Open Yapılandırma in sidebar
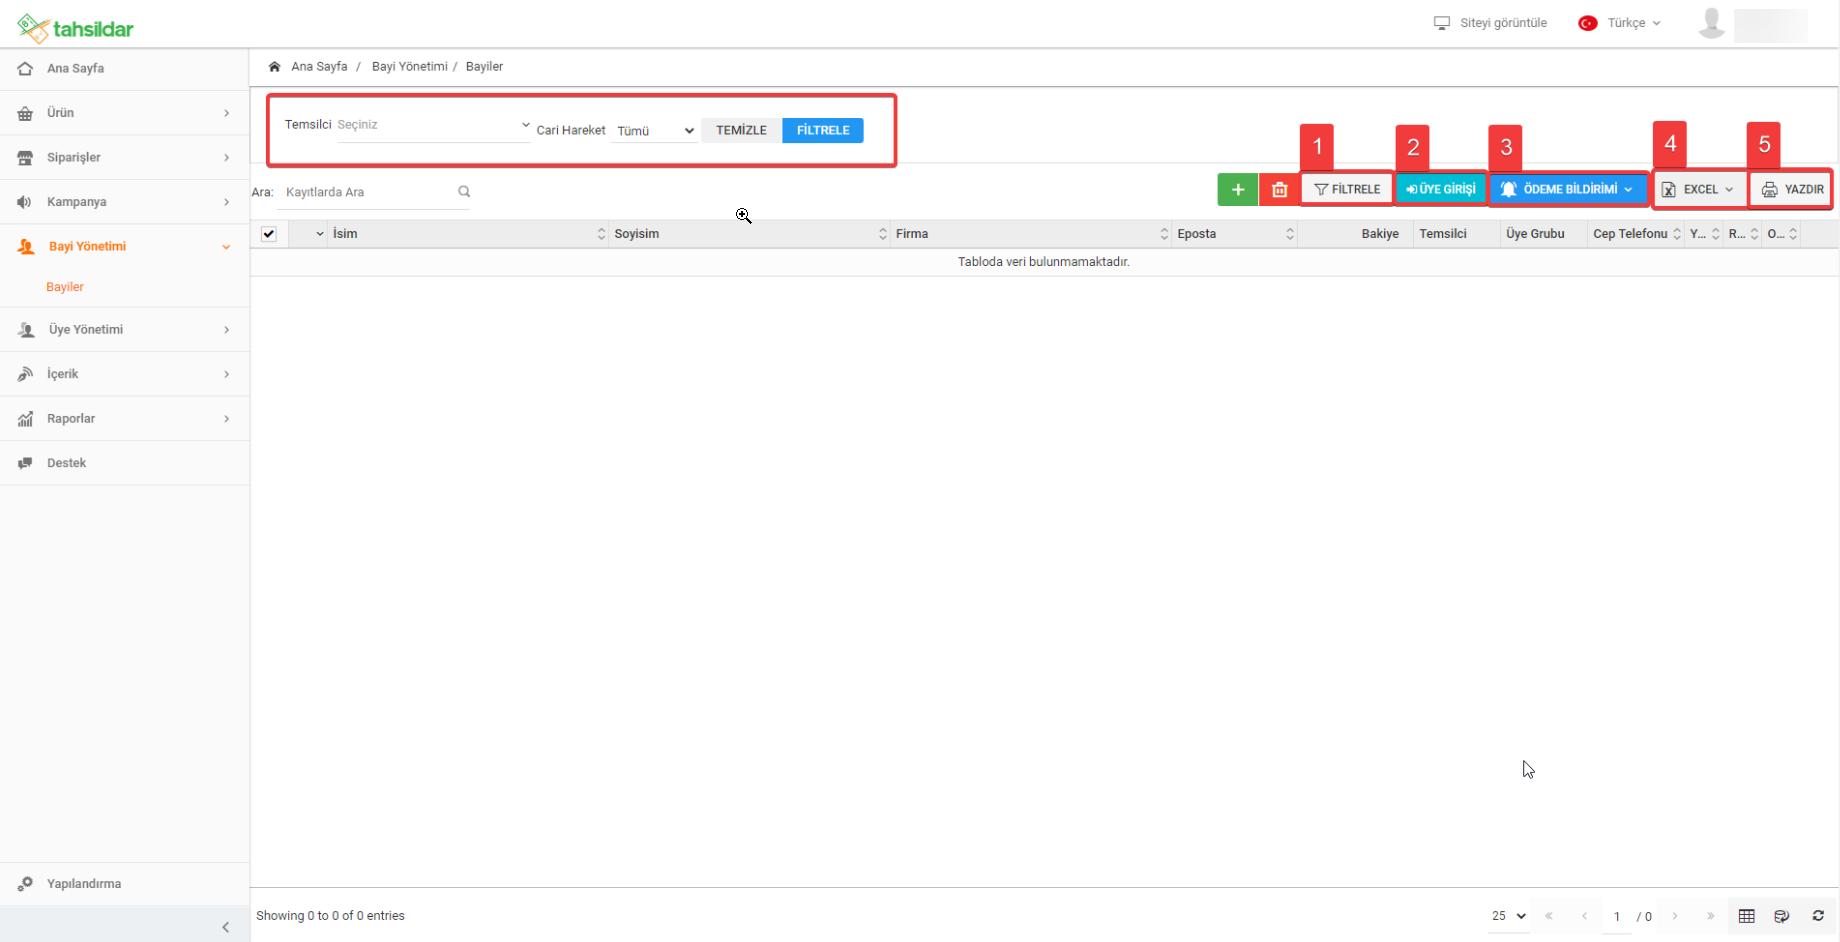 click(125, 884)
